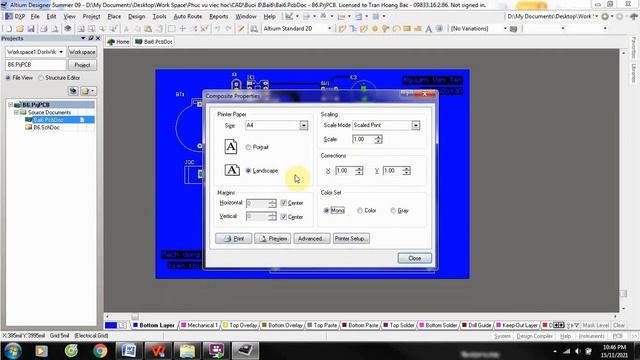Image resolution: width=640 pixels, height=360 pixels.
Task: Open the No Variations dropdown
Action: point(505,29)
